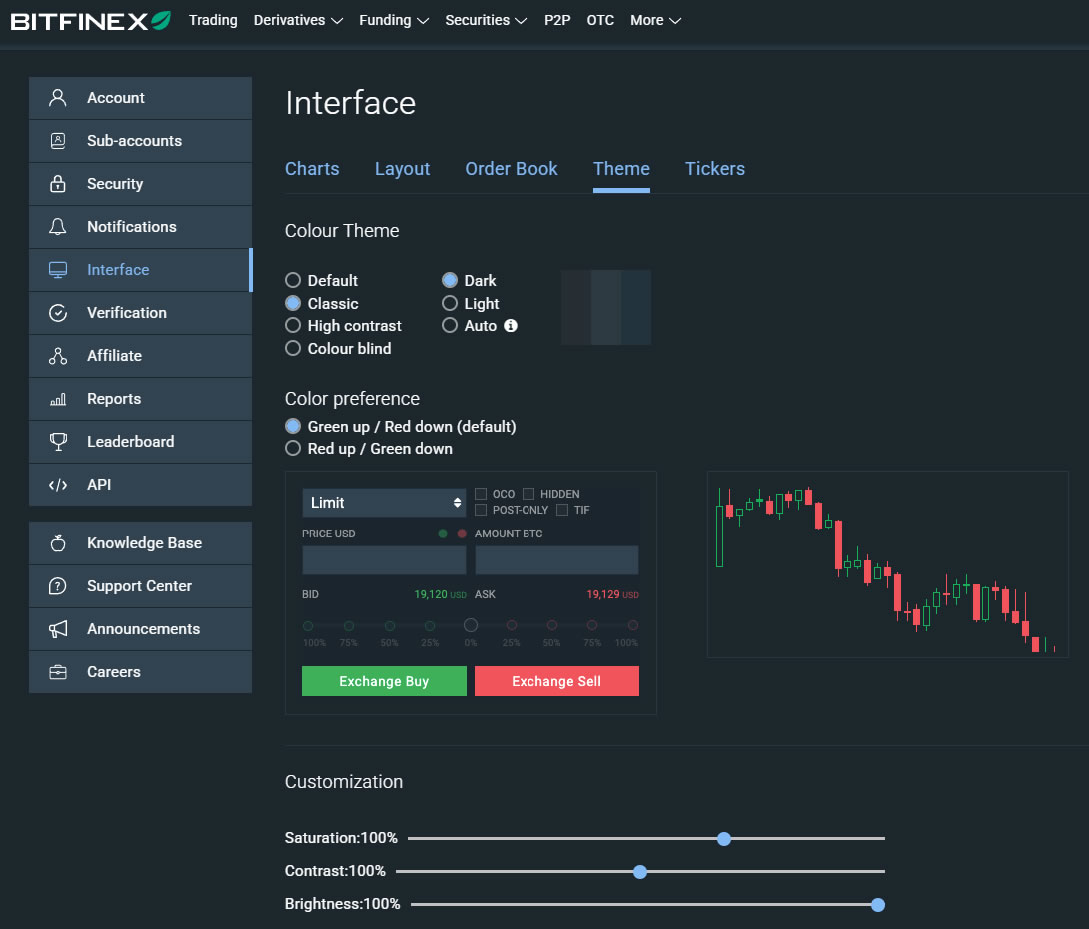Click the Account sidebar icon
Viewport: 1089px width, 929px height.
point(58,98)
